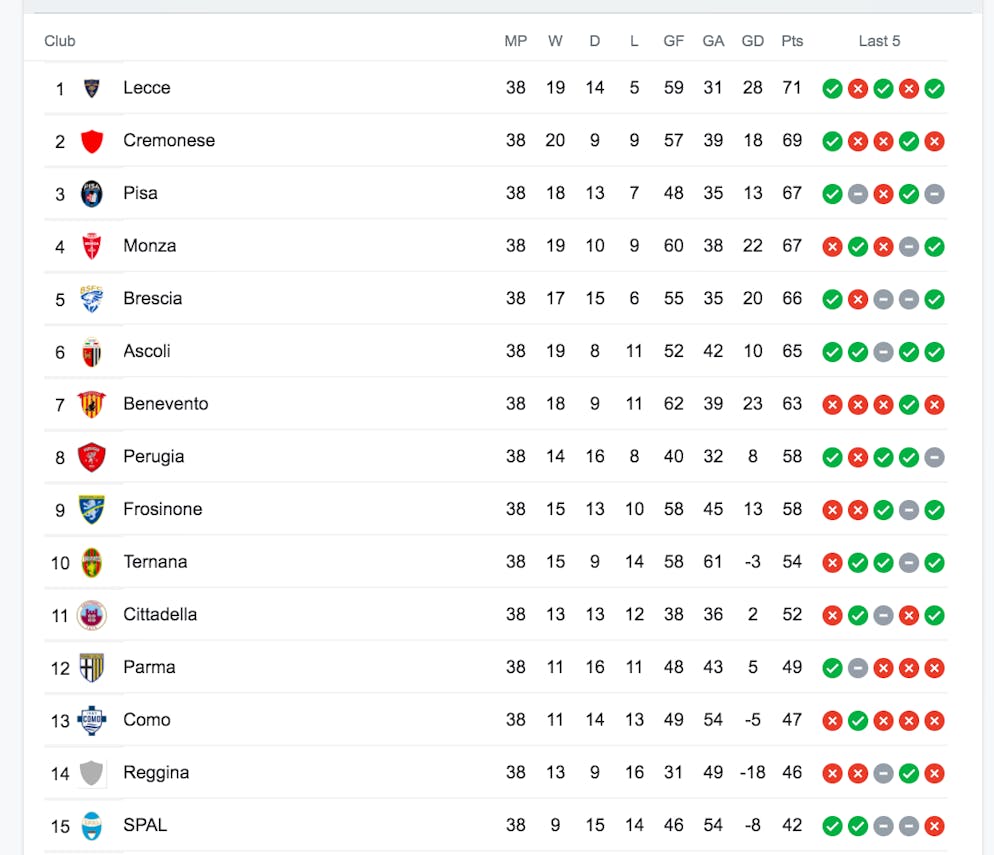Click the GD column header
This screenshot has height=855, width=994.
[x=753, y=41]
